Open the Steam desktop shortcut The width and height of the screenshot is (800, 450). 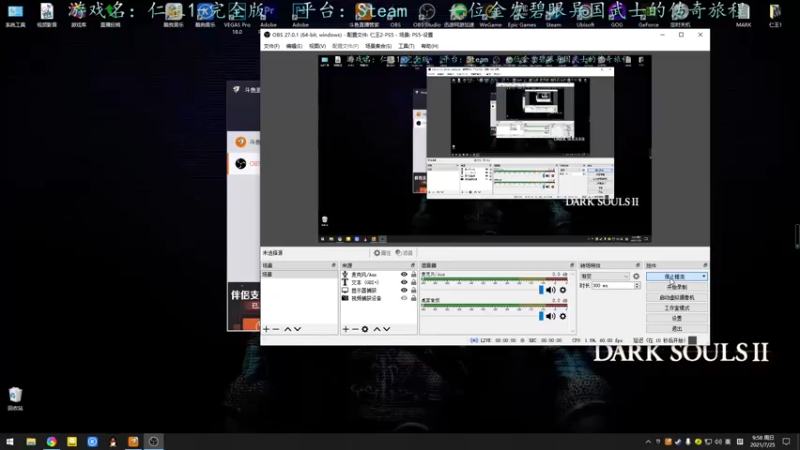(554, 14)
